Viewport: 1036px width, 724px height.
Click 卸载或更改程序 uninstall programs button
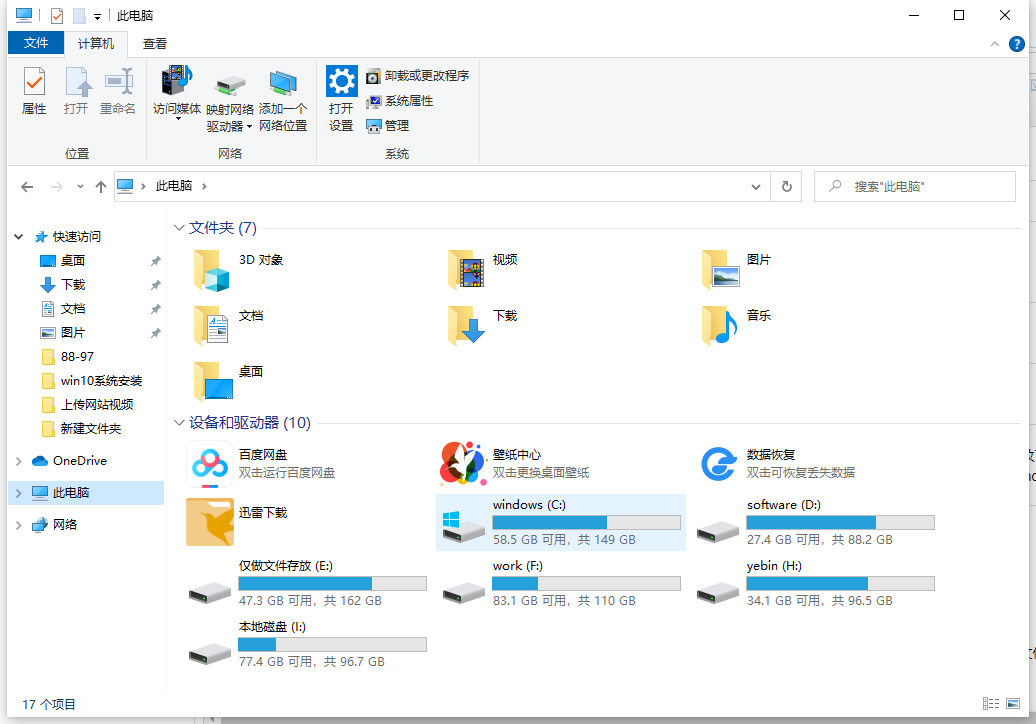pos(418,76)
